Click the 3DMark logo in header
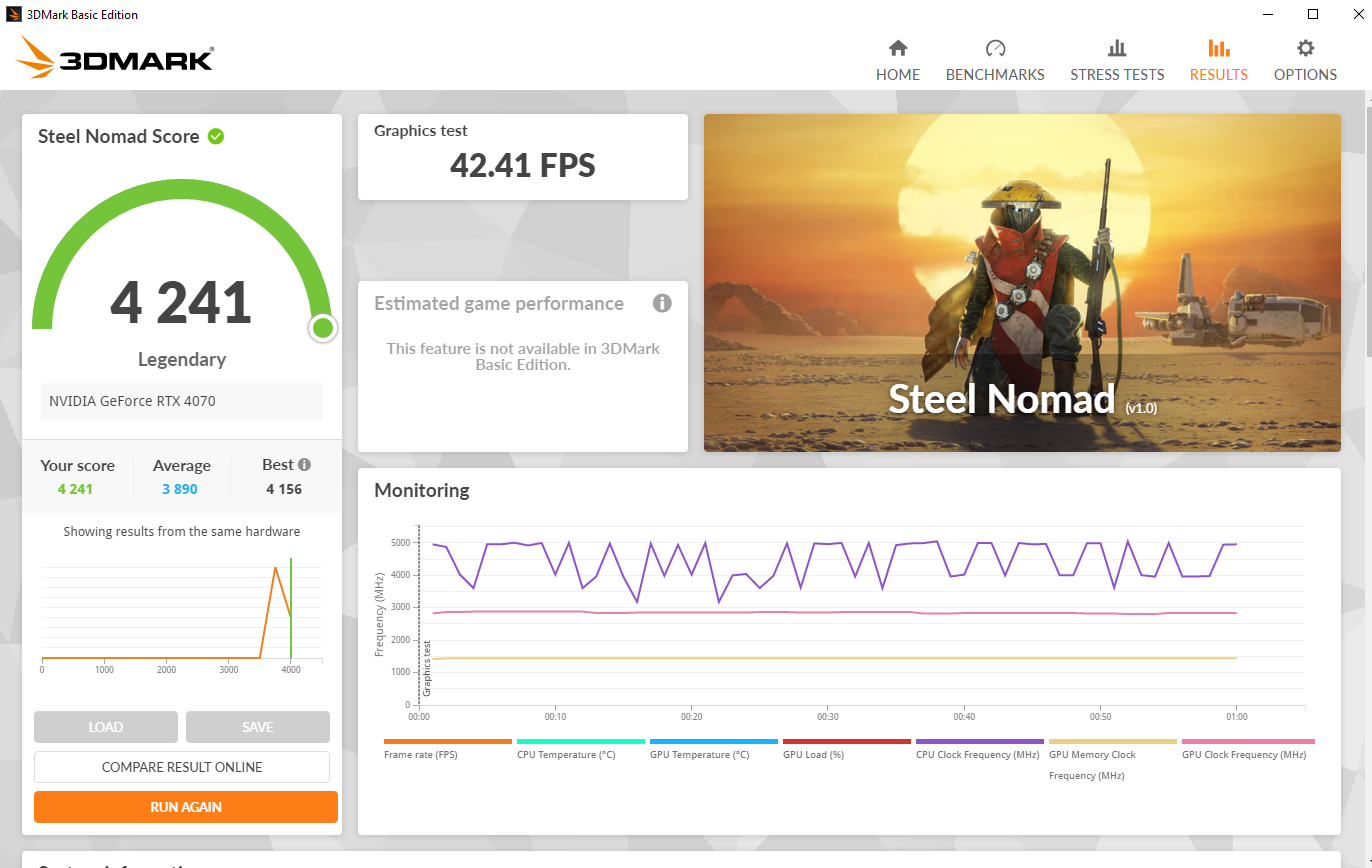The width and height of the screenshot is (1372, 868). (115, 59)
